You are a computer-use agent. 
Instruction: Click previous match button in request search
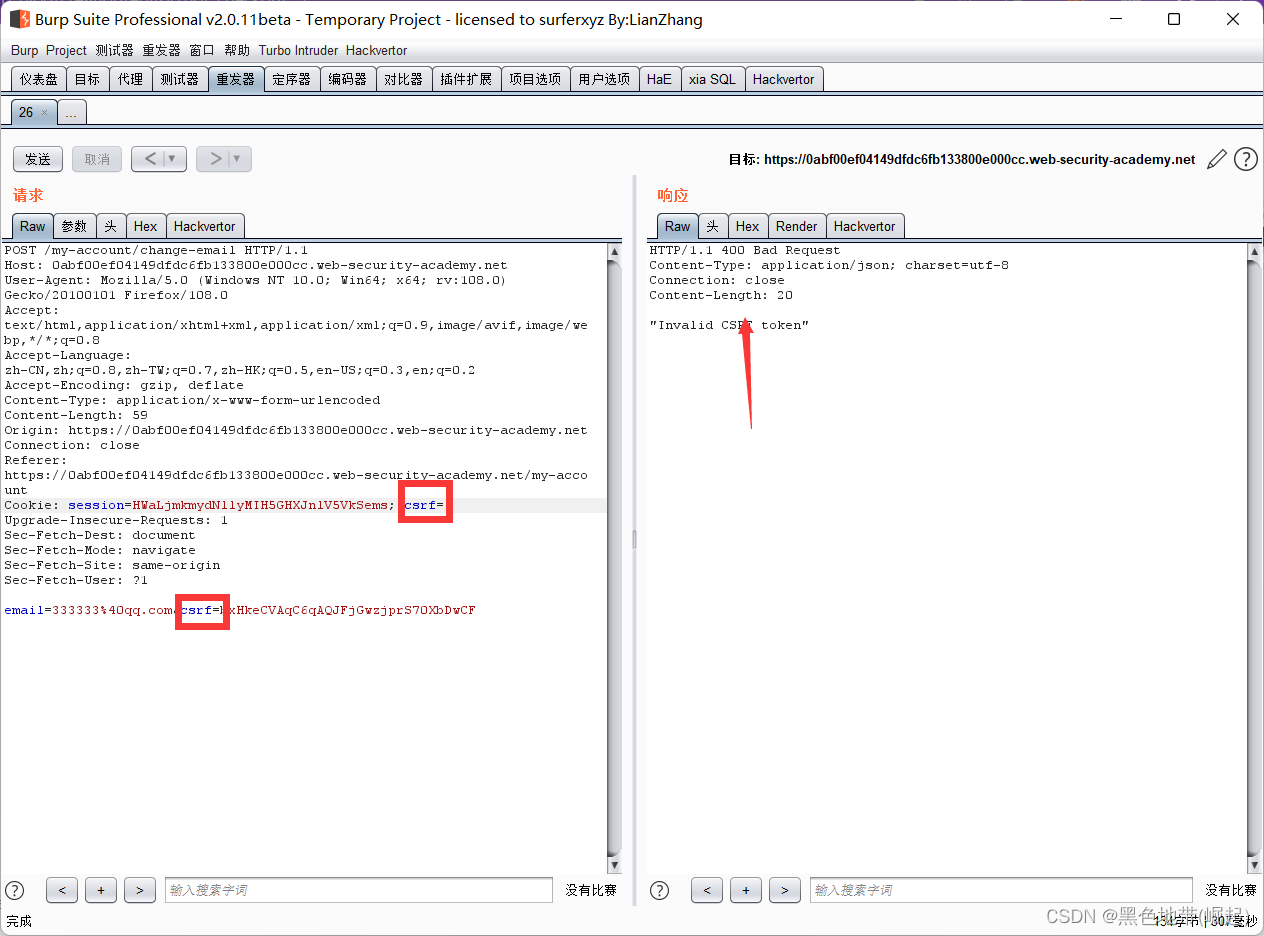click(x=62, y=890)
